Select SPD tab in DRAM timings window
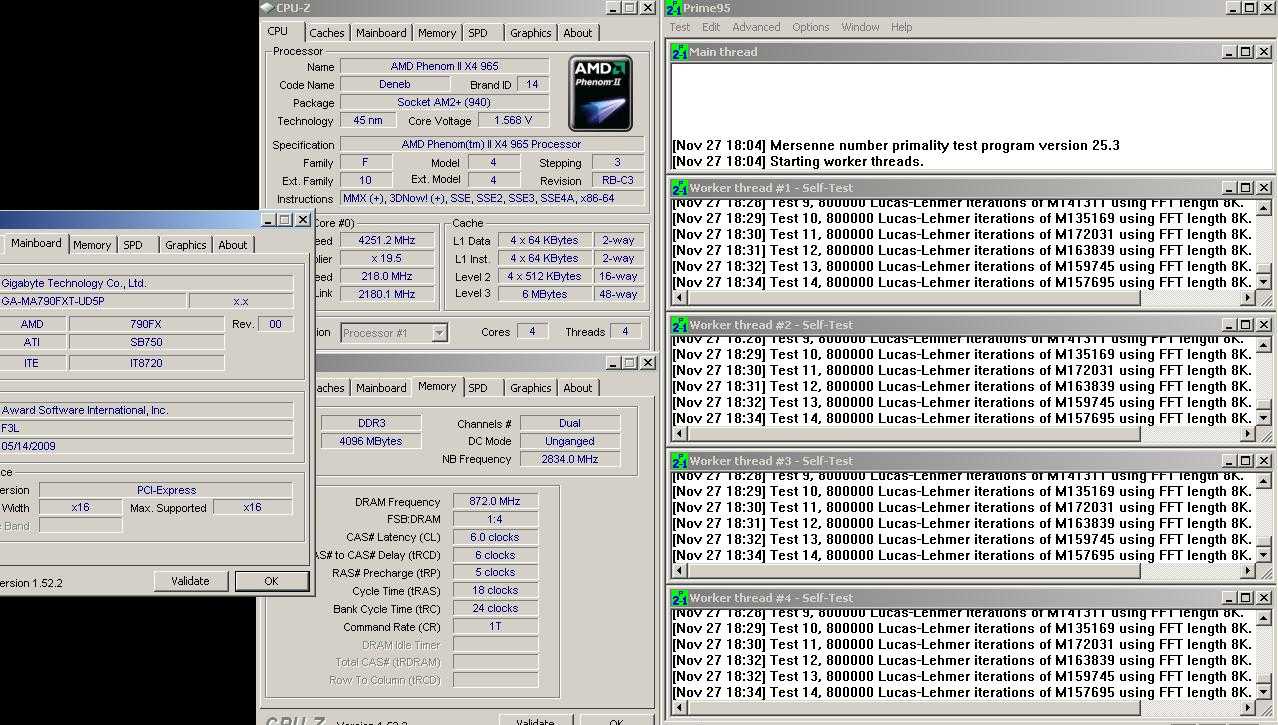1278x725 pixels. [478, 388]
